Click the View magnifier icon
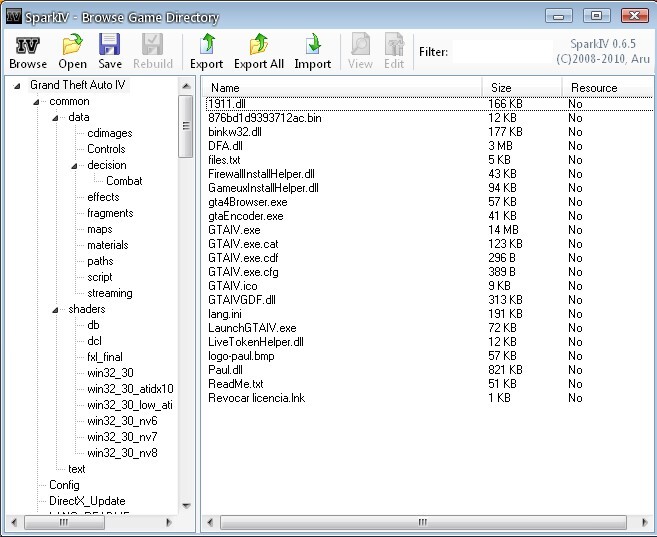 point(360,44)
